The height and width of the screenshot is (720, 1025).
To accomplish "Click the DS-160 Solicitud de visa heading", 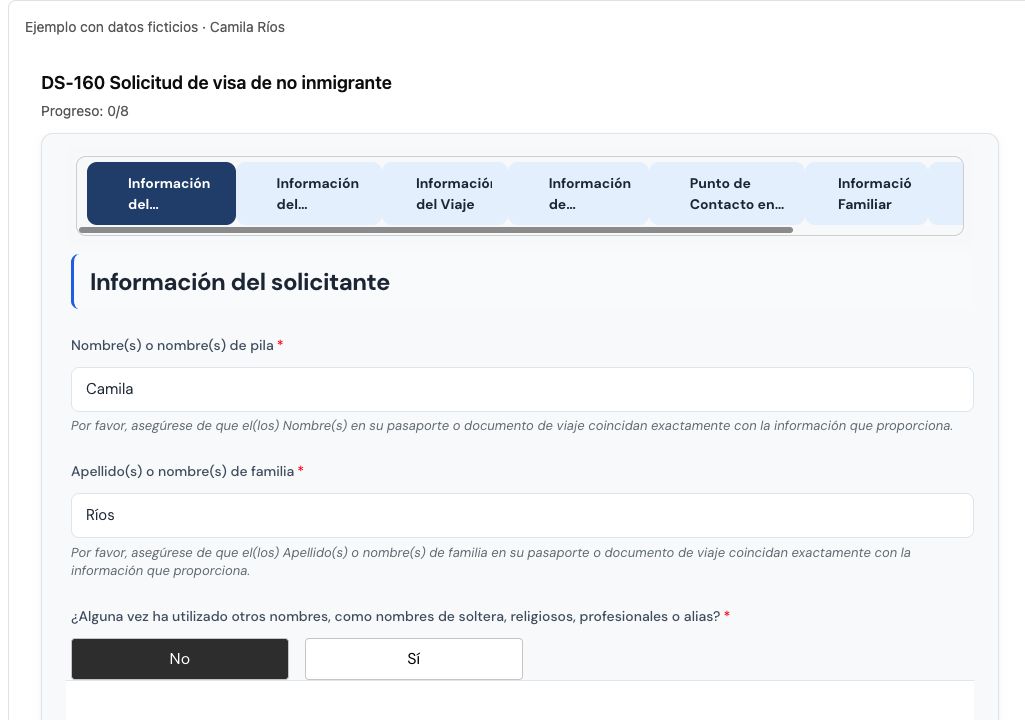I will point(216,83).
